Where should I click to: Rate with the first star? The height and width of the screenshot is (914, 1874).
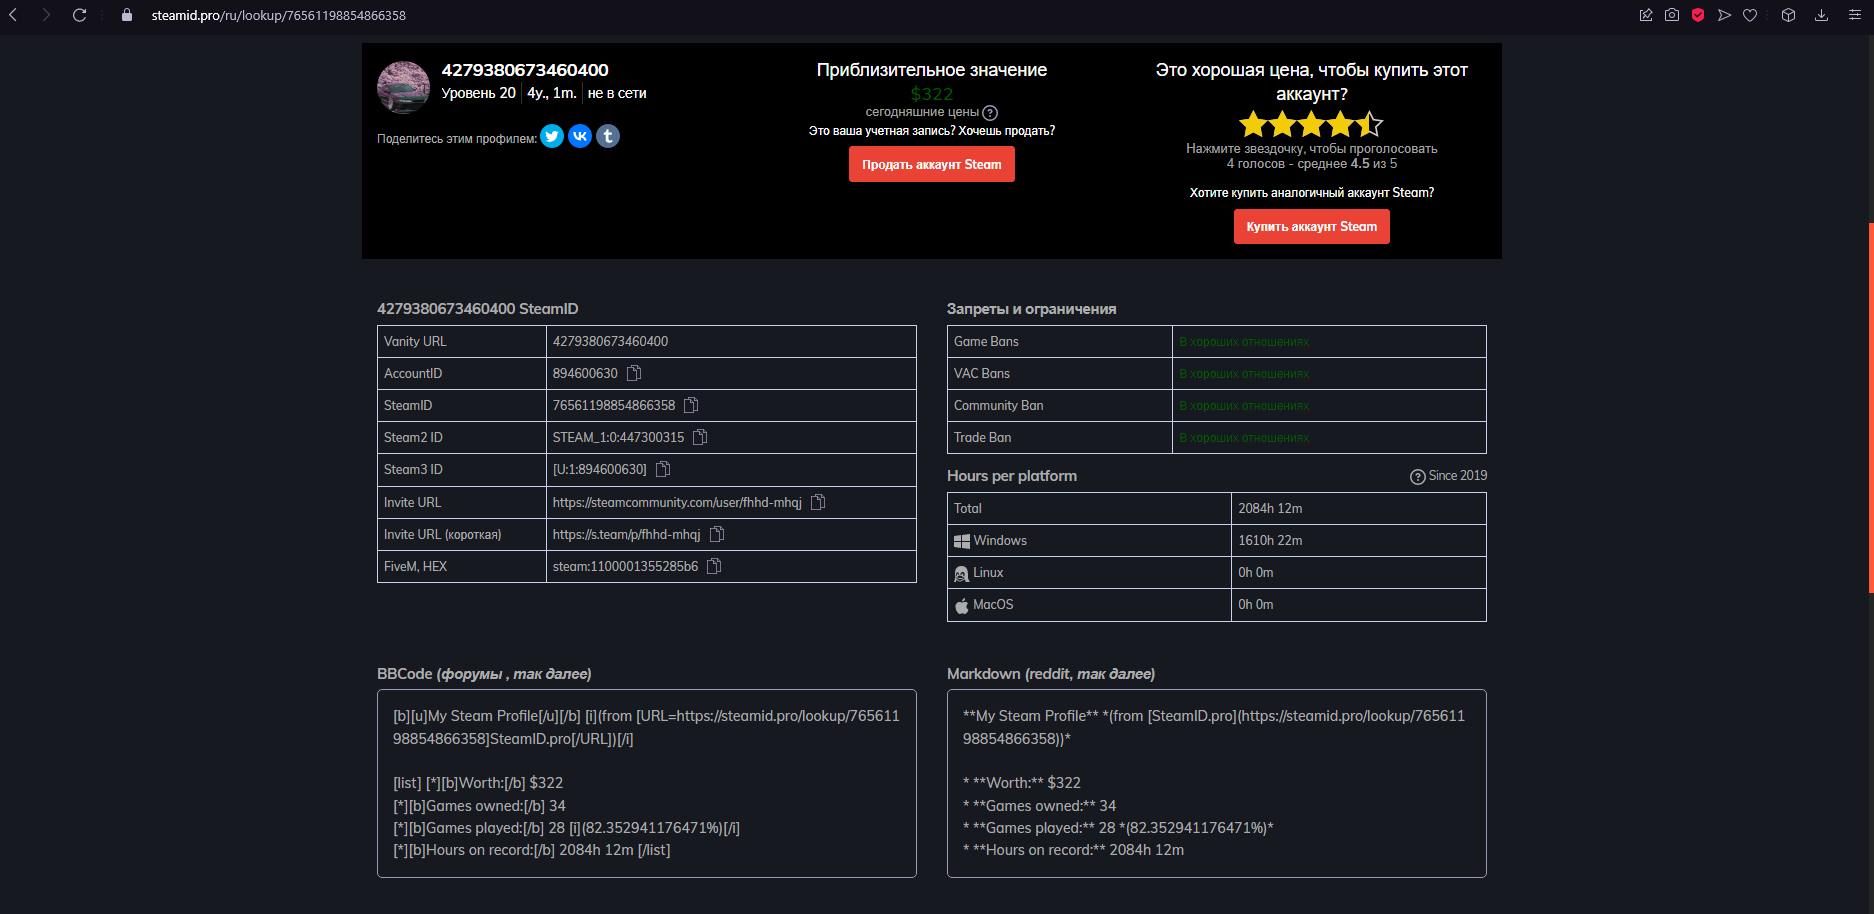1253,124
